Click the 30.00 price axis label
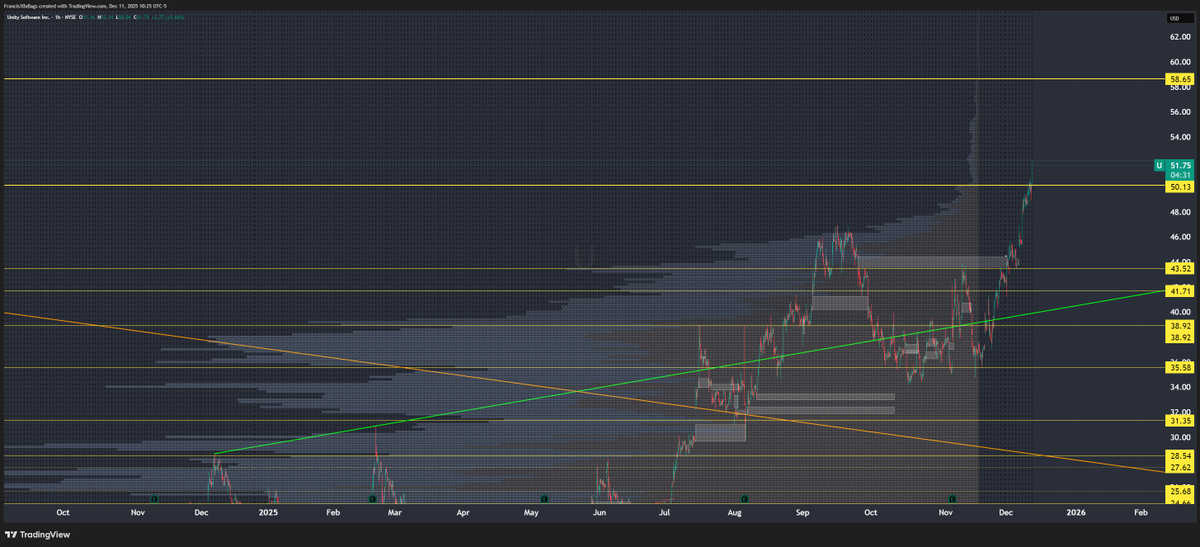This screenshot has width=1200, height=547. [1180, 437]
